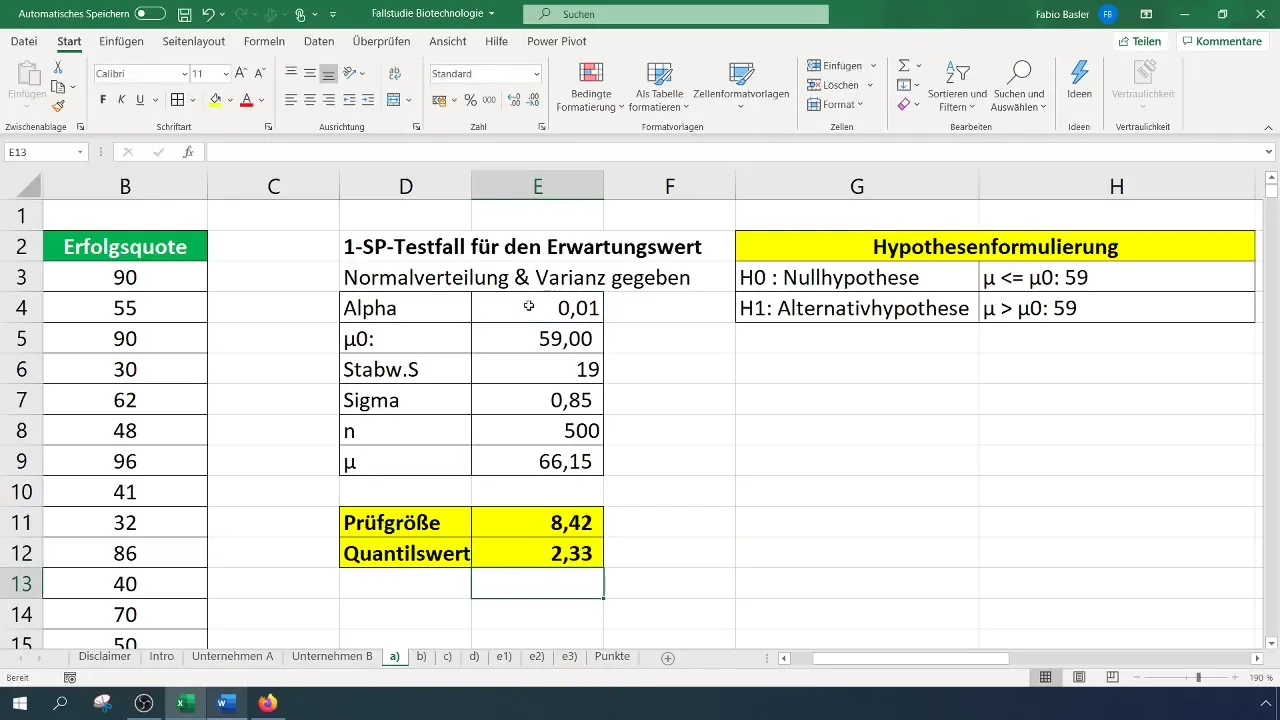1280x720 pixels.
Task: Apply yellow fill color bucket
Action: [x=215, y=100]
